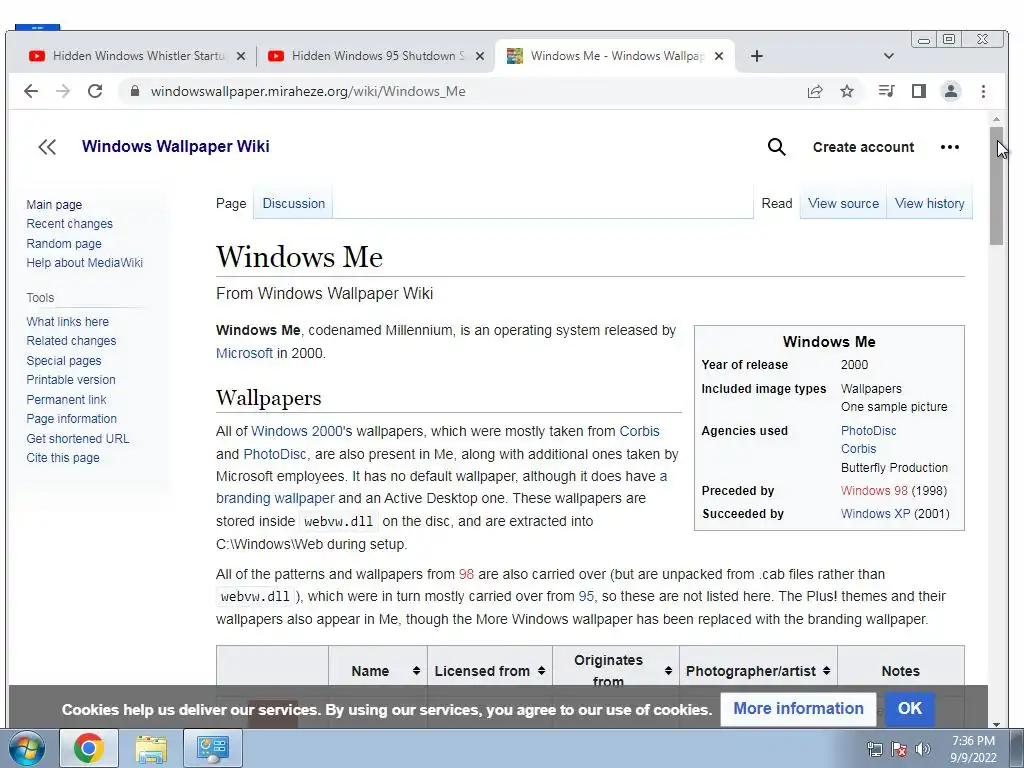Go to Main page in sidebar

54,204
